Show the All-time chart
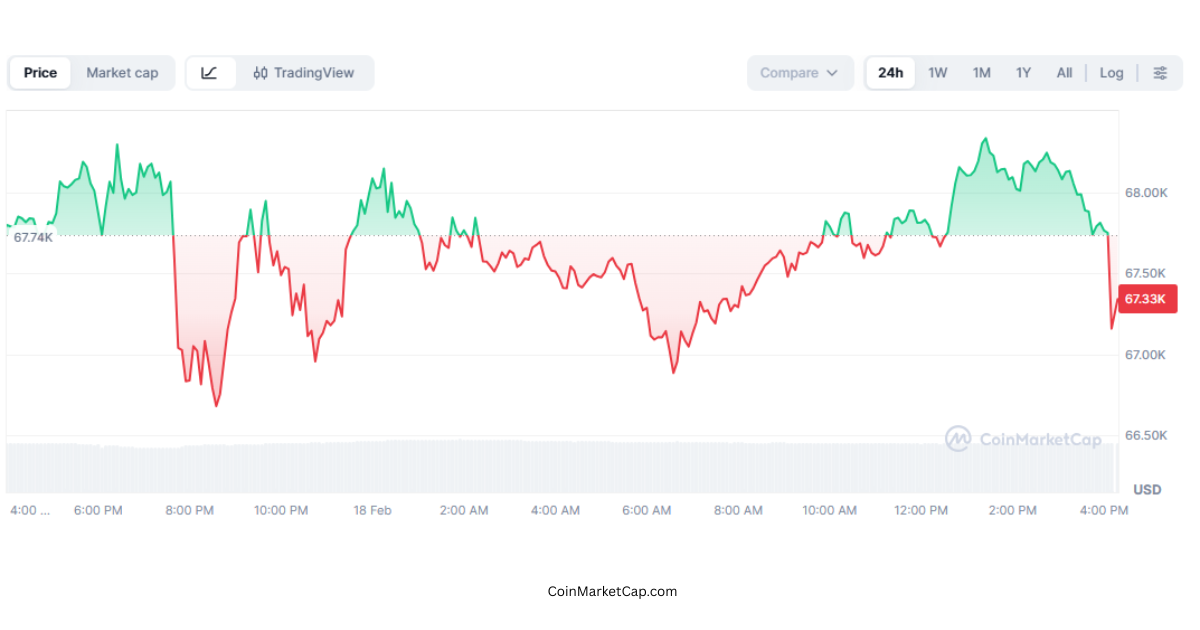The height and width of the screenshot is (630, 1200). click(1064, 72)
